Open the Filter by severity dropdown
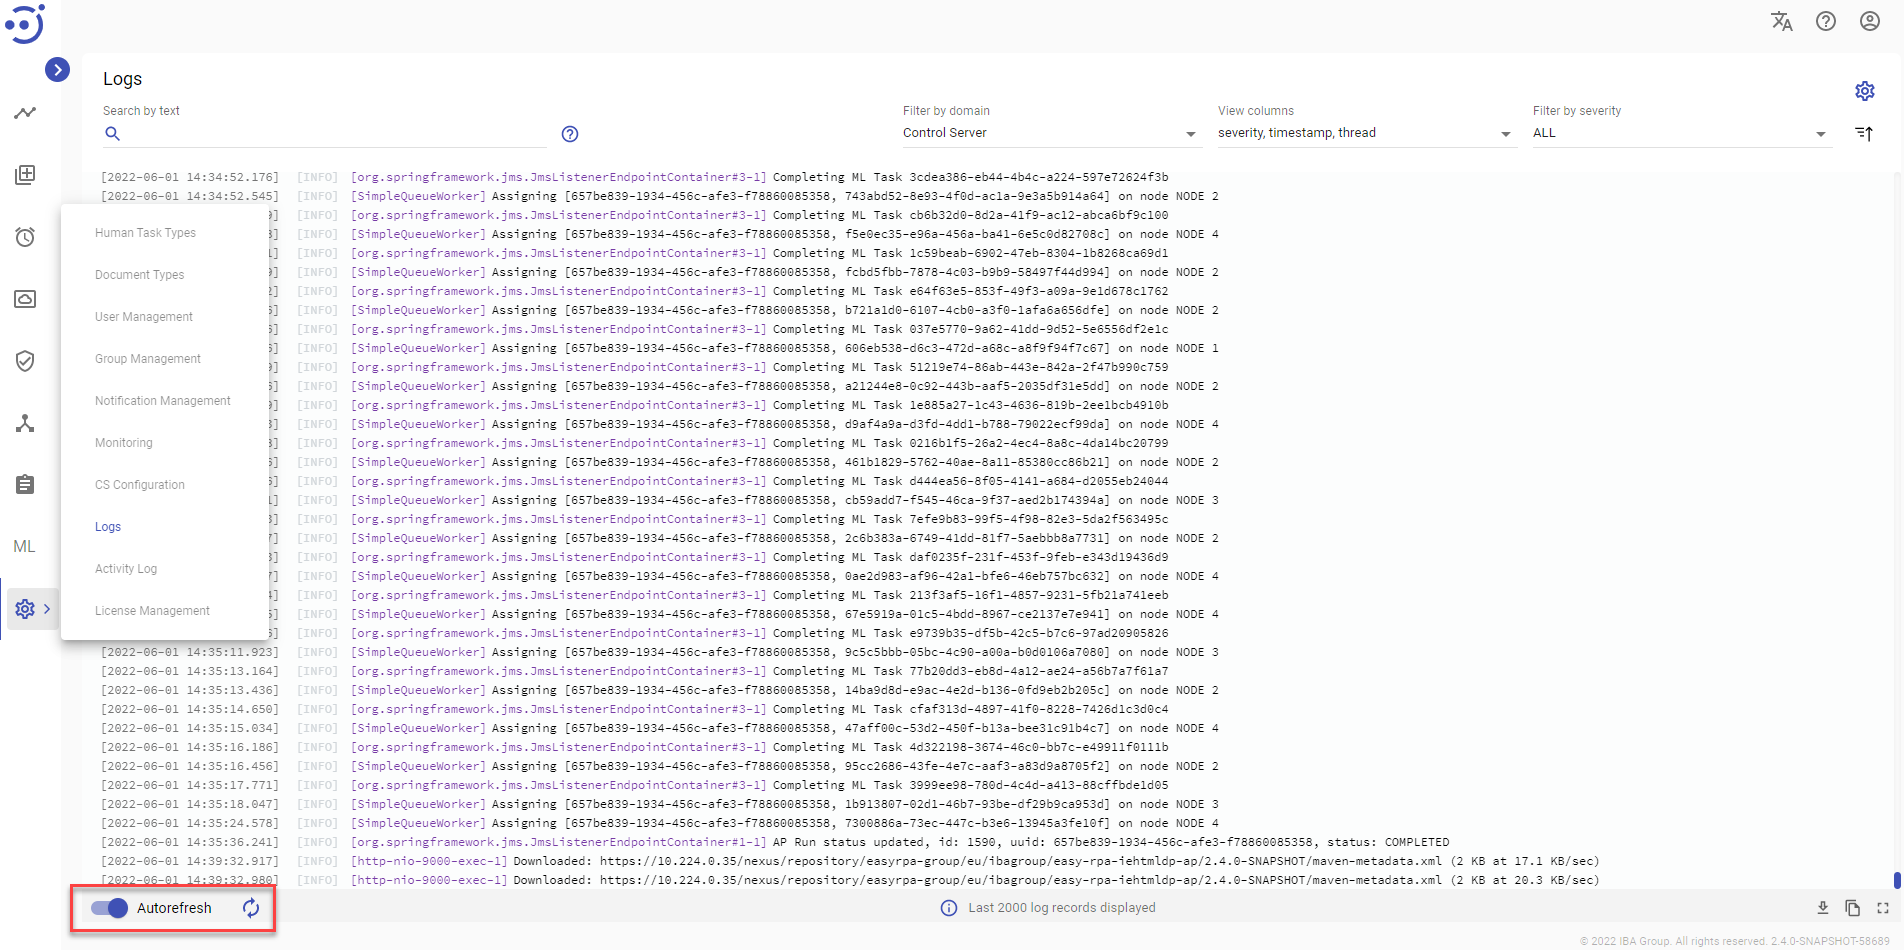The width and height of the screenshot is (1904, 950). click(1680, 133)
